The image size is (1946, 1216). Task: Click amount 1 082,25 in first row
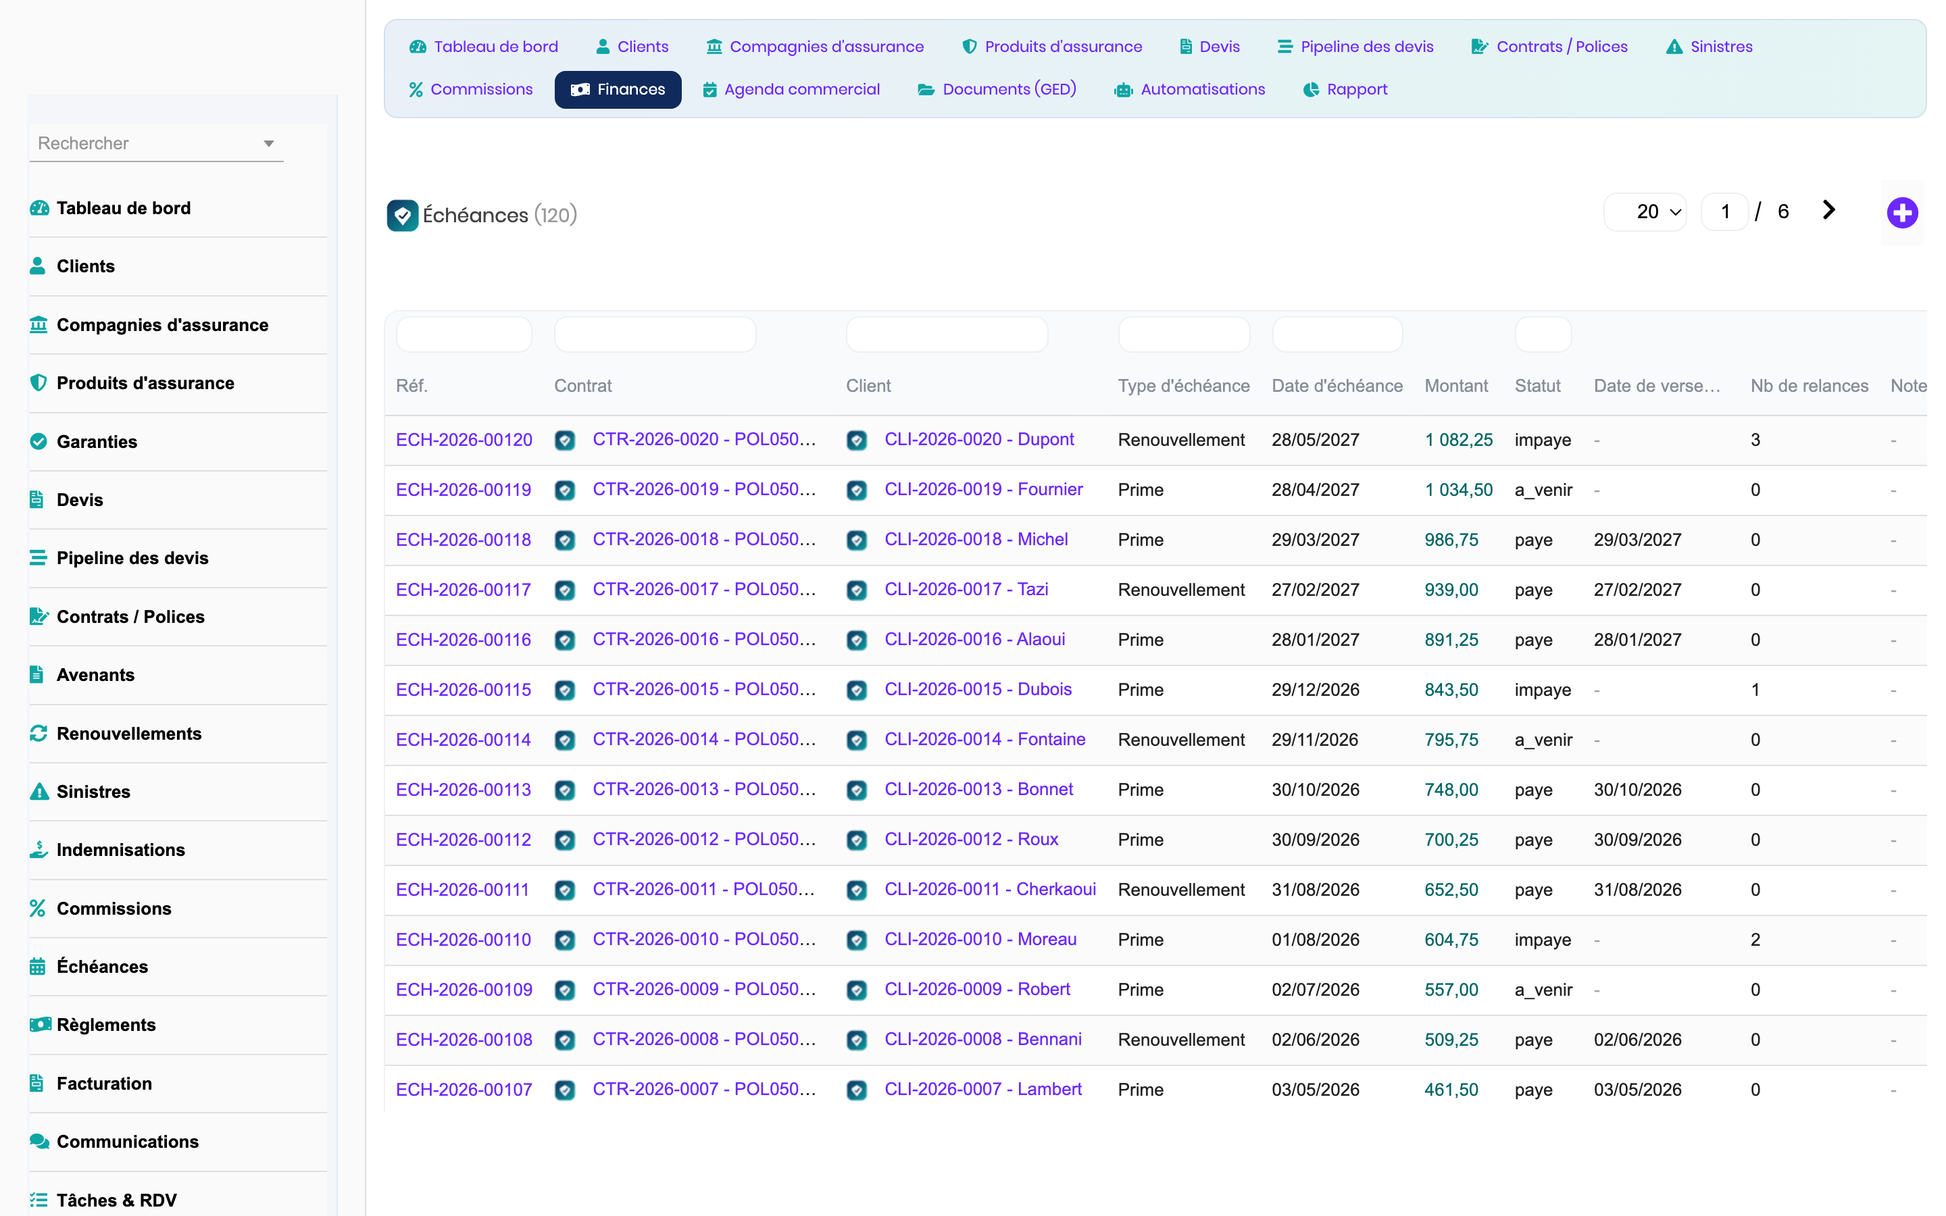[x=1459, y=440]
